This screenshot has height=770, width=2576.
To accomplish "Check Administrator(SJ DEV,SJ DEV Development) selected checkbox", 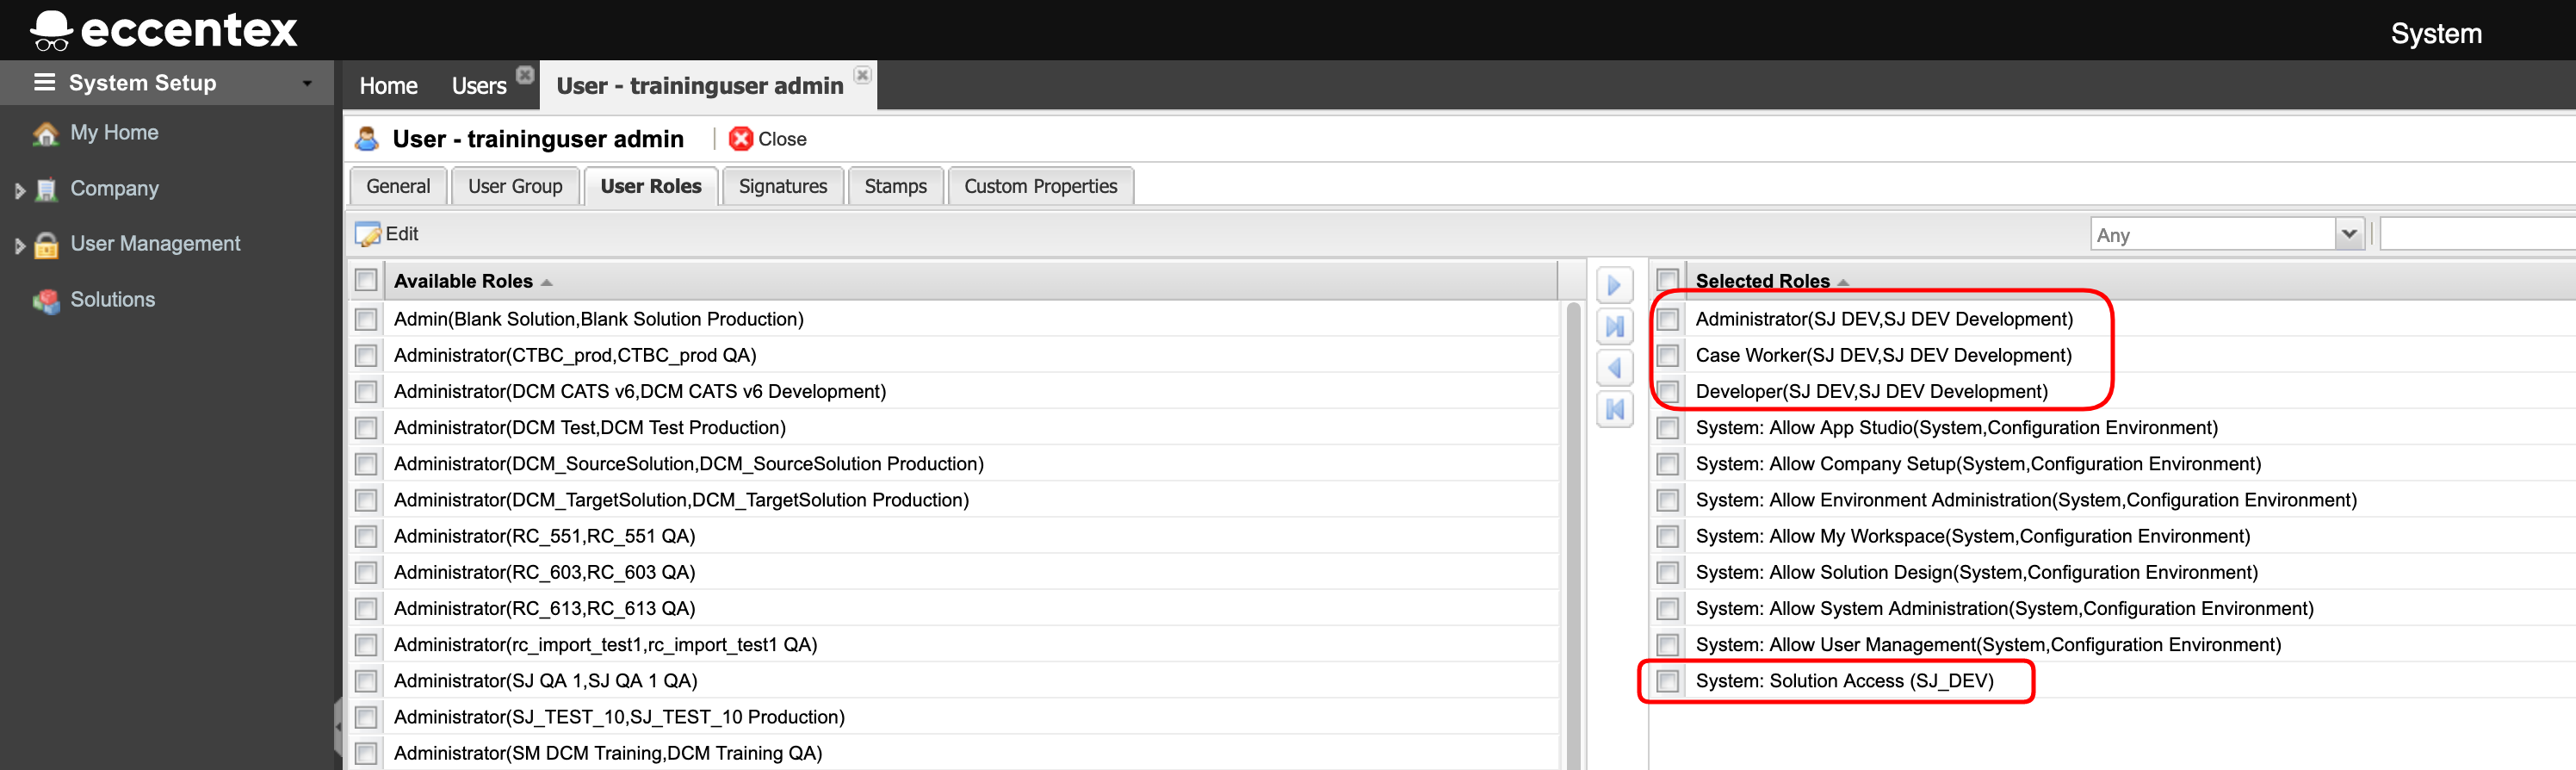I will coord(1667,319).
